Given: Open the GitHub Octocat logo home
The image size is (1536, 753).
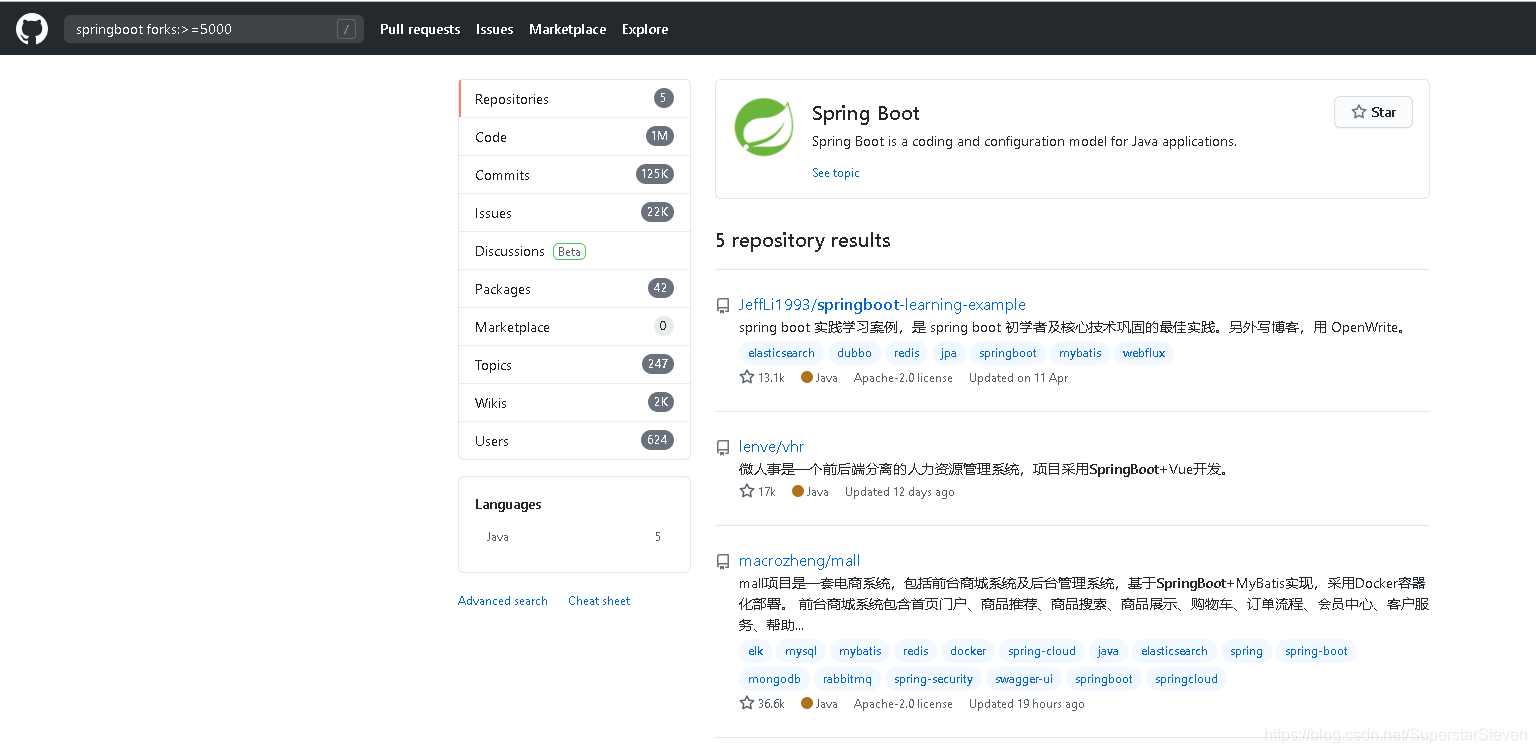Looking at the screenshot, I should [x=32, y=29].
